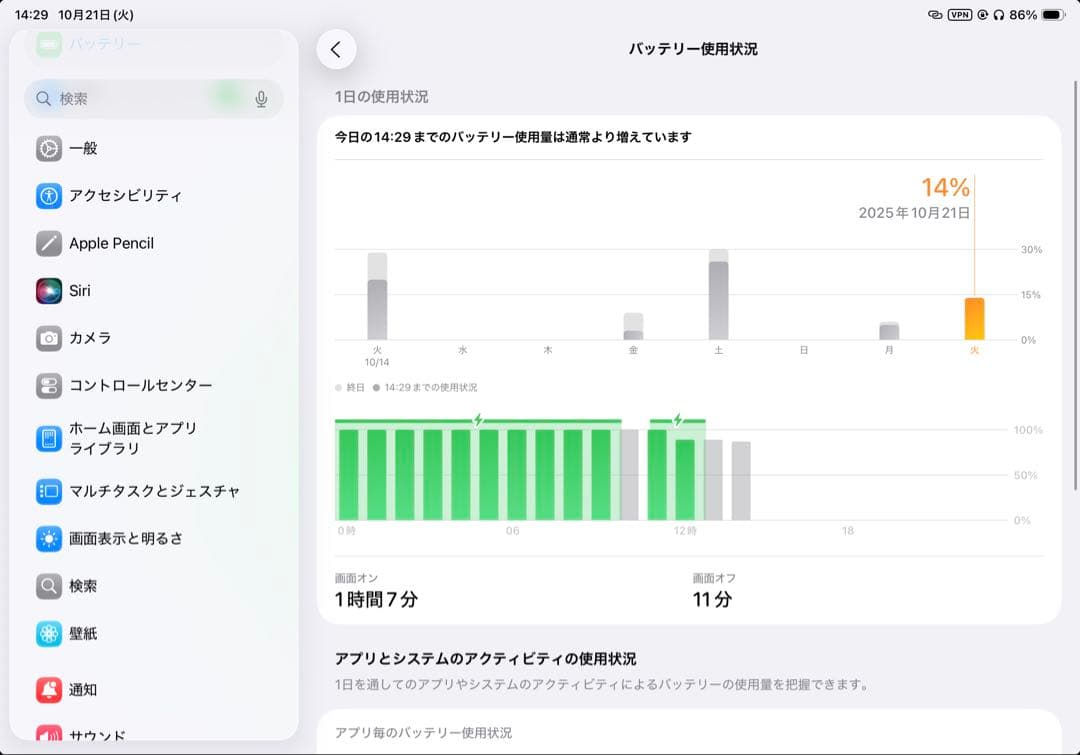Toggle the 14:29までの使用状況 legend
Screen dimensions: 1080x755
point(432,385)
